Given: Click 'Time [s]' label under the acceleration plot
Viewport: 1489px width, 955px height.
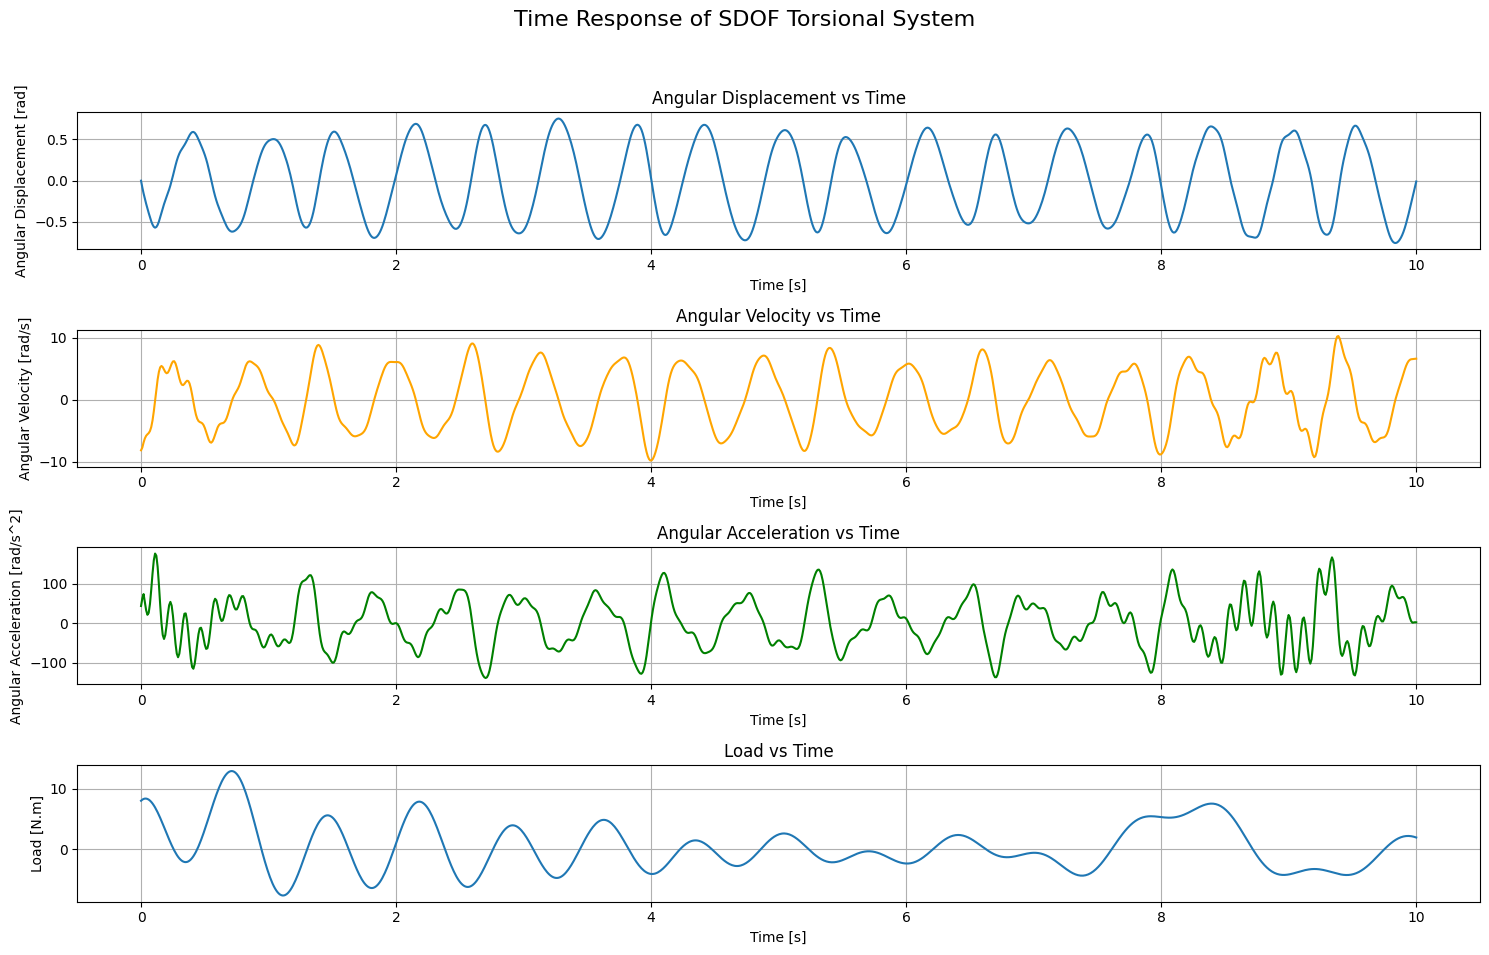Looking at the screenshot, I should (x=778, y=720).
